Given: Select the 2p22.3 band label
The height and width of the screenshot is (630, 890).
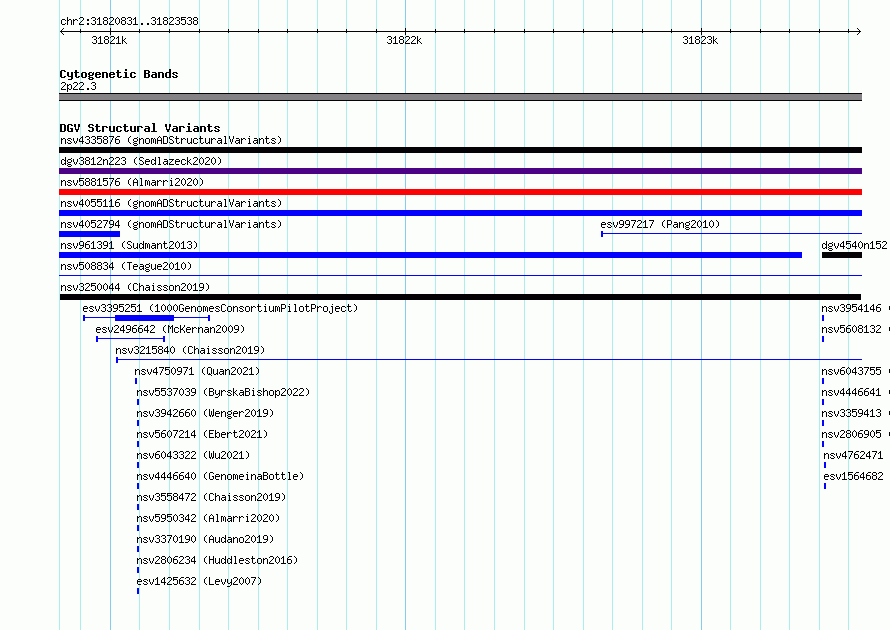Looking at the screenshot, I should pos(78,86).
